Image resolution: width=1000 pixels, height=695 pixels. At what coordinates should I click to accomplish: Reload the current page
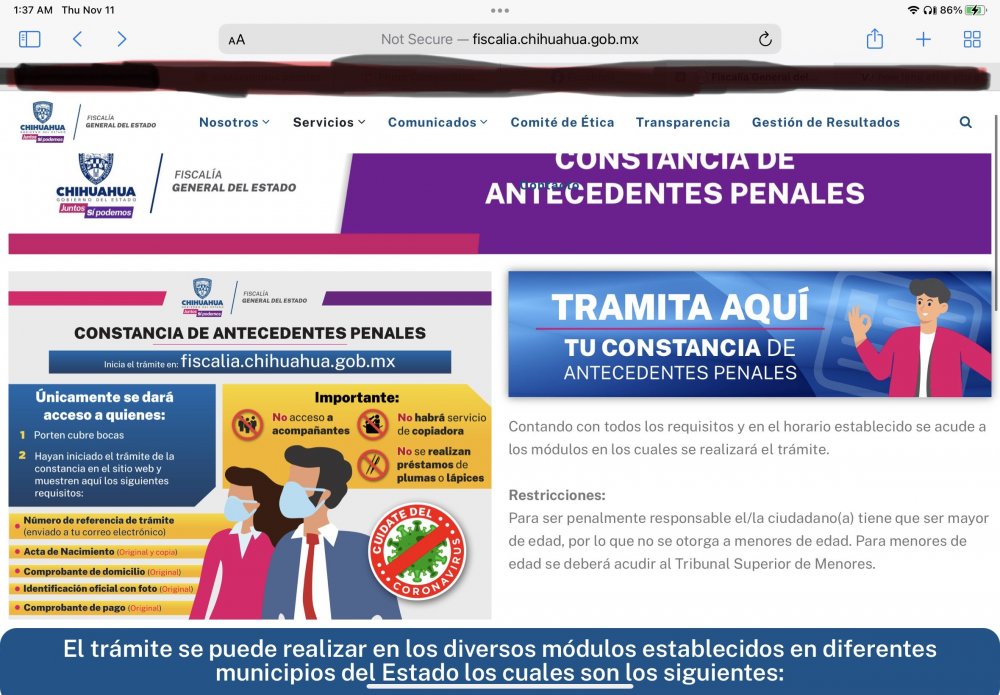coord(765,40)
